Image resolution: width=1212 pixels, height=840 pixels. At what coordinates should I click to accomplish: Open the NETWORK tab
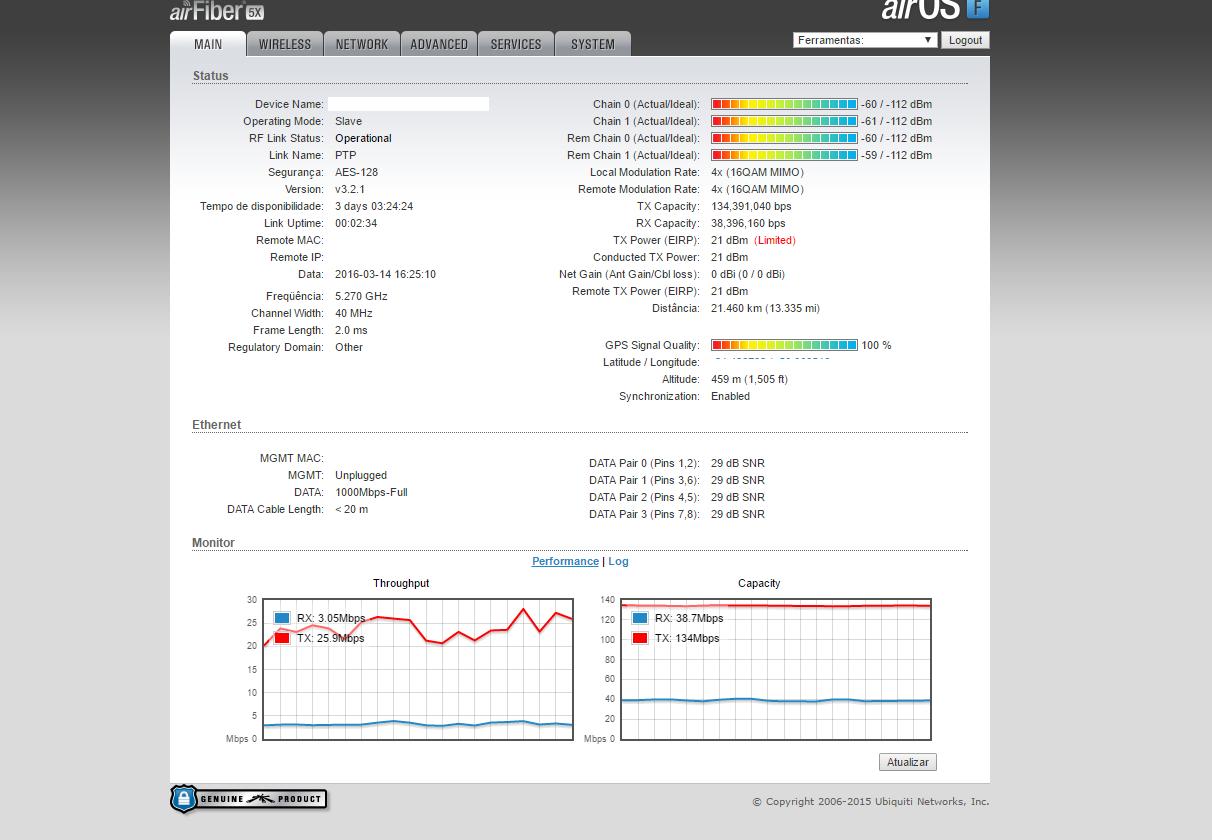[x=362, y=44]
